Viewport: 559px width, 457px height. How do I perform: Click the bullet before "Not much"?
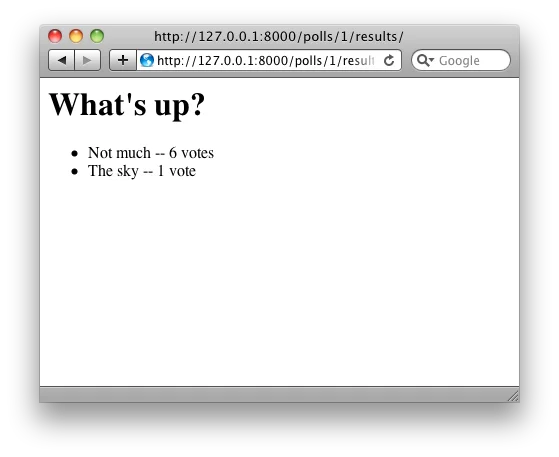(x=74, y=154)
